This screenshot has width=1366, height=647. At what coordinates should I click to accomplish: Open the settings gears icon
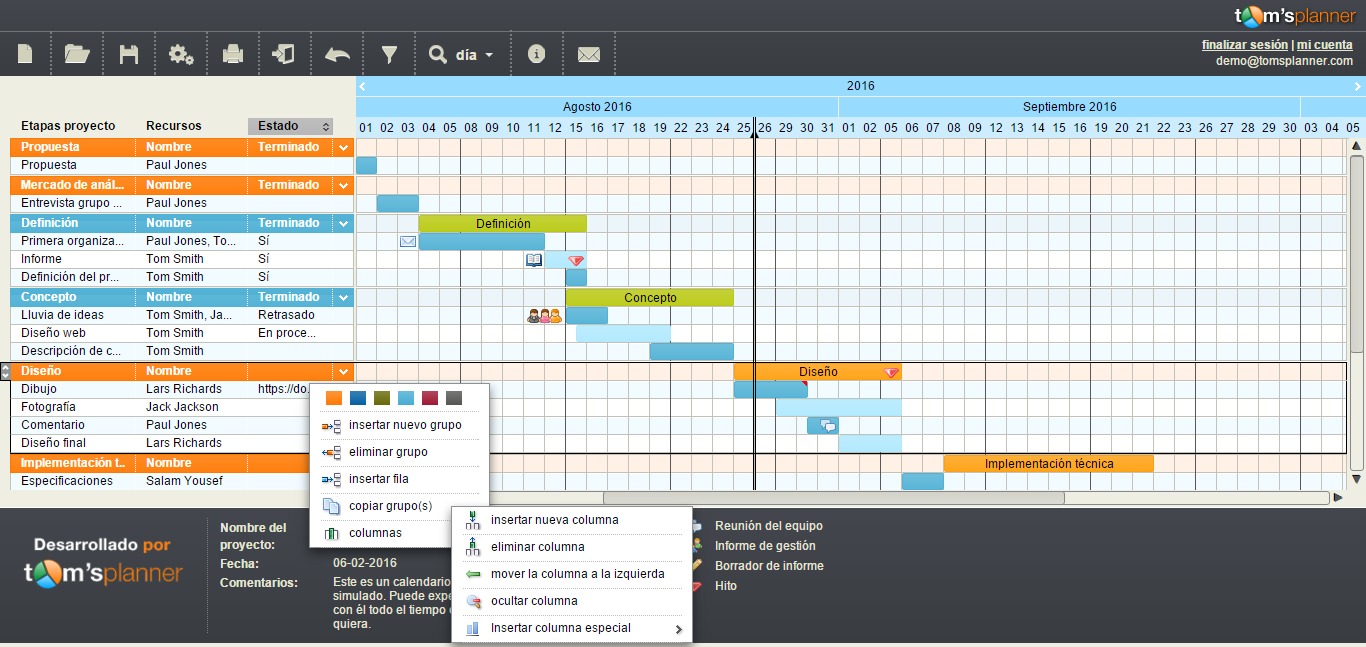(181, 54)
